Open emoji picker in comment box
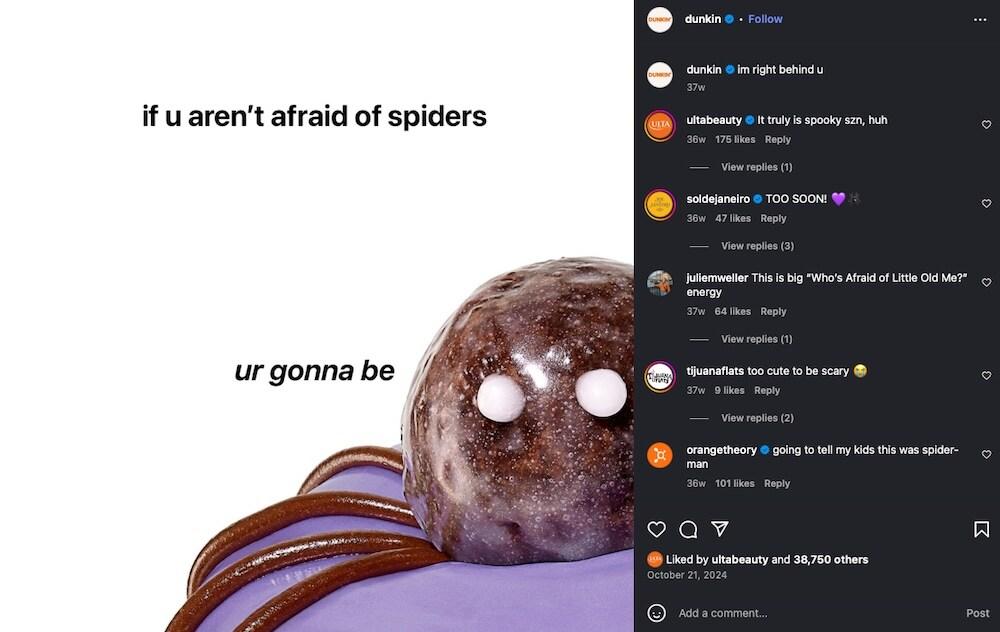1000x632 pixels. pyautogui.click(x=656, y=613)
